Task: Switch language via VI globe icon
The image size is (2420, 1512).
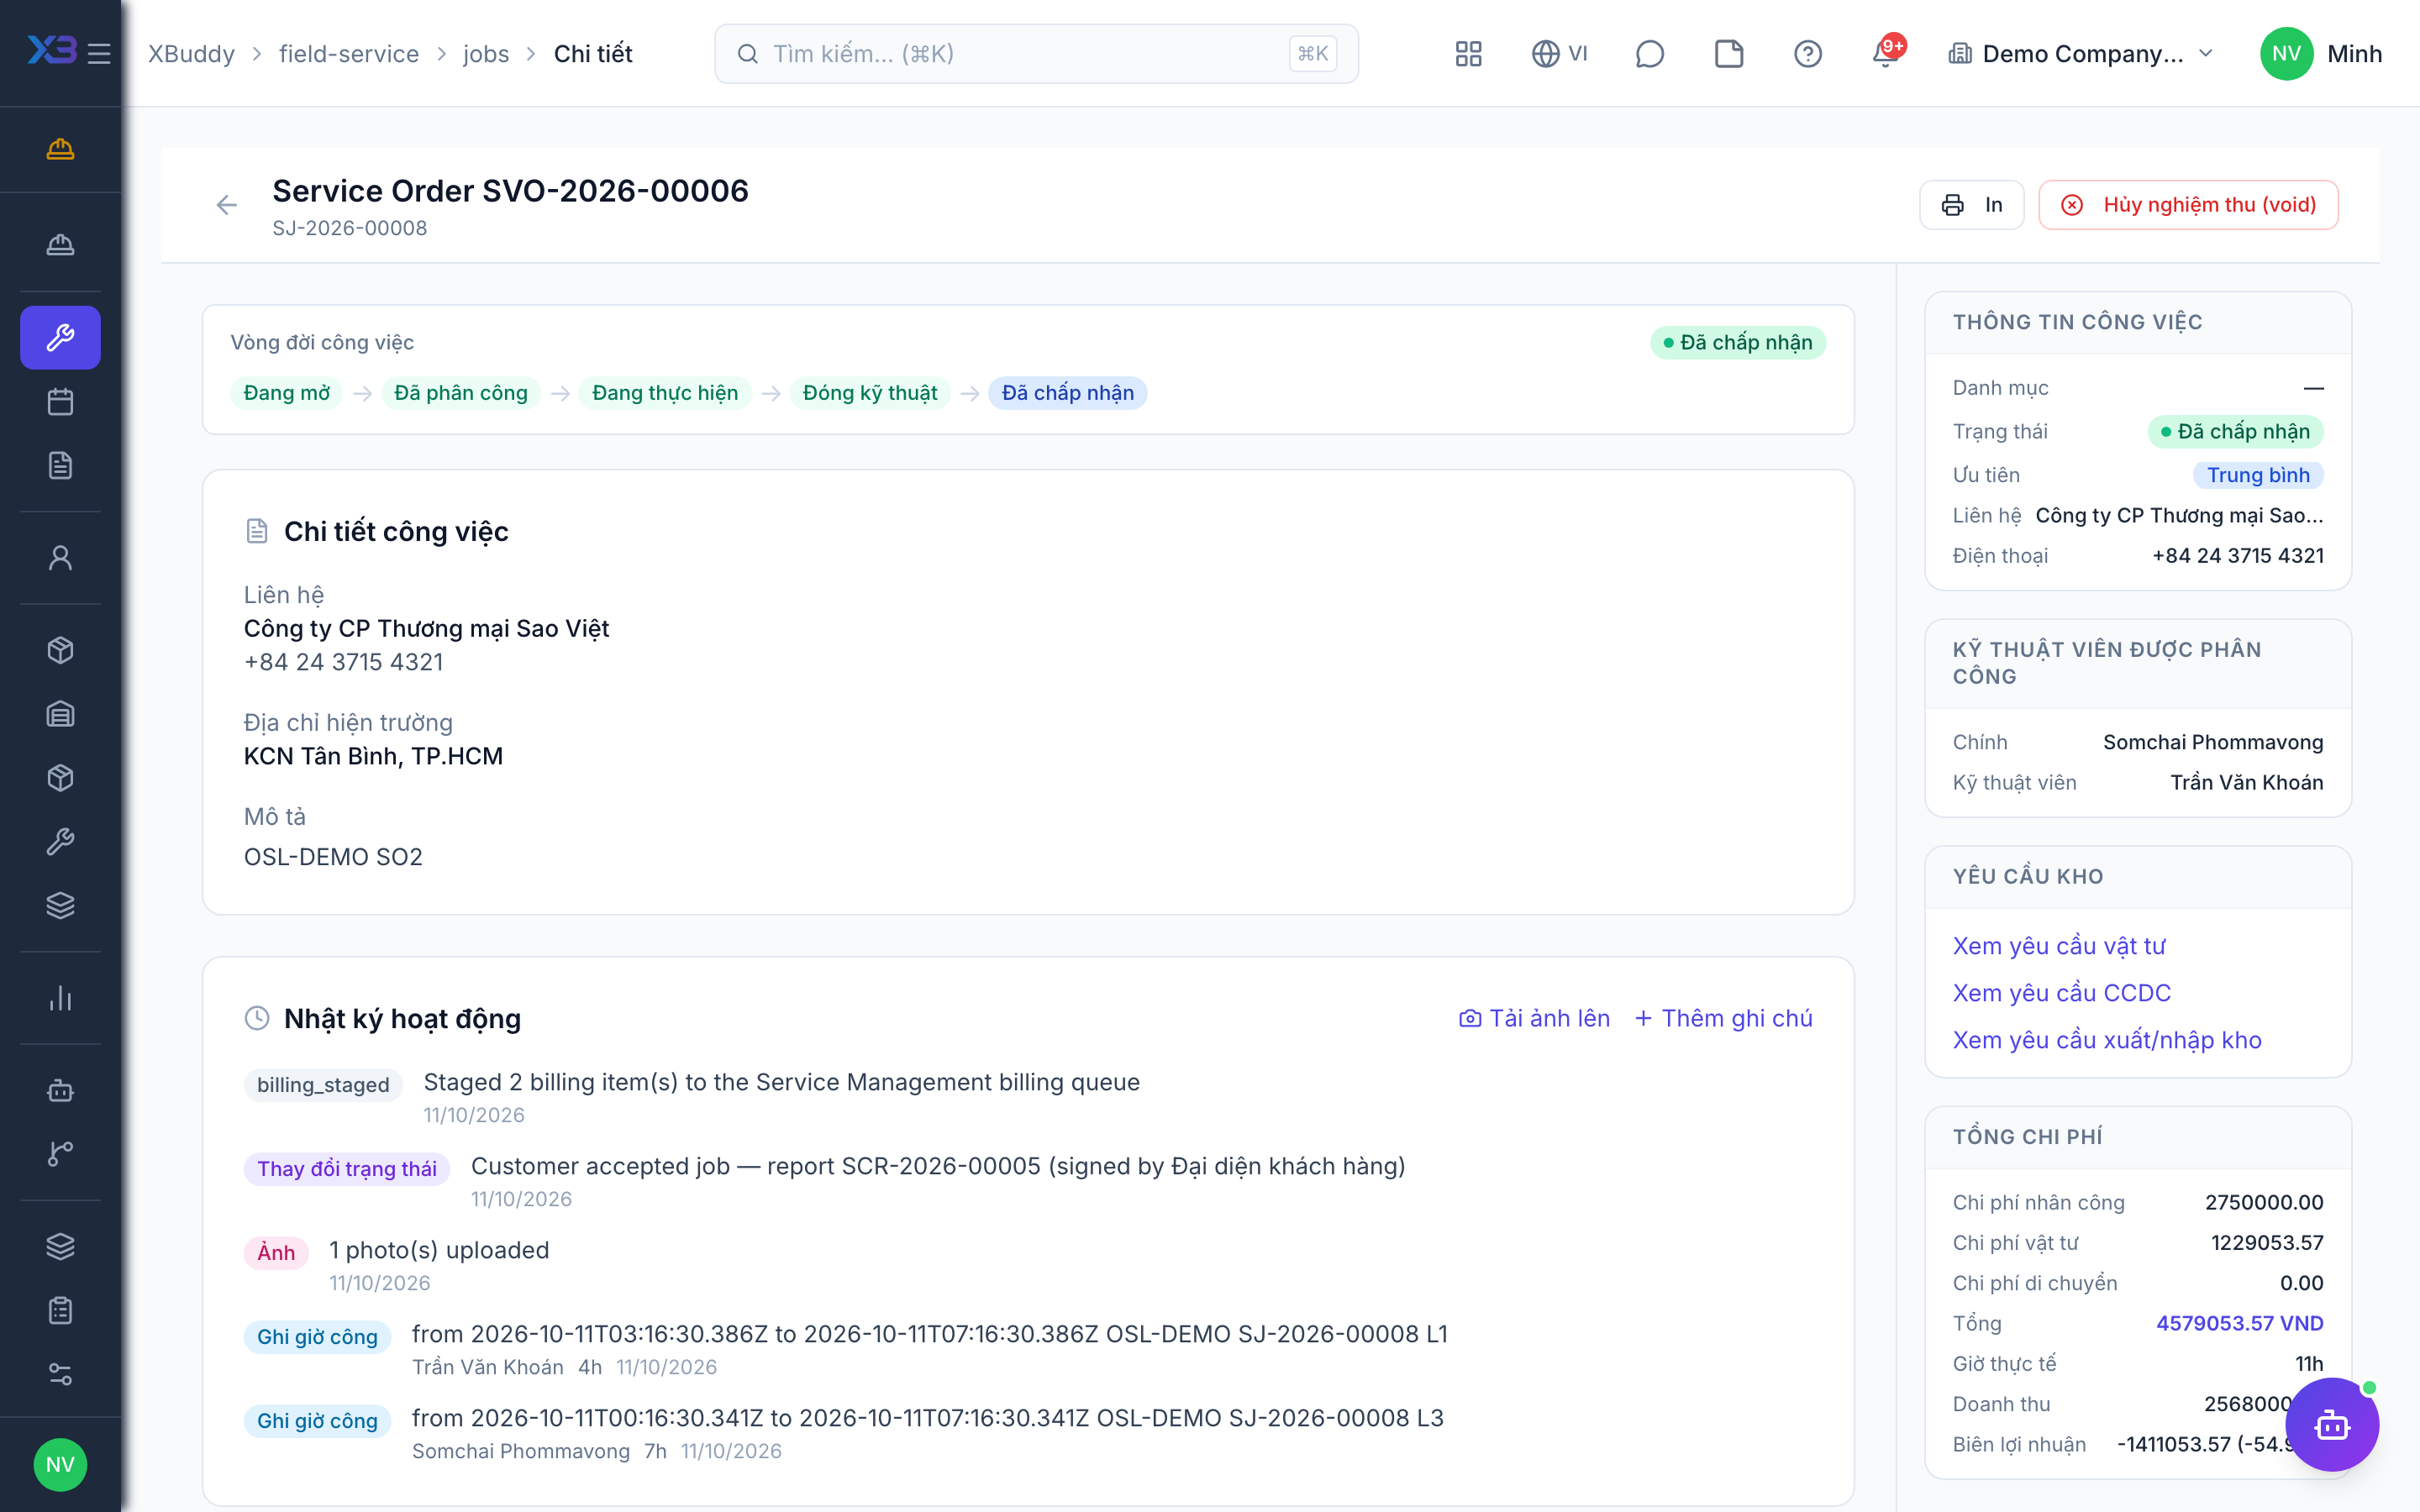Action: (x=1559, y=53)
